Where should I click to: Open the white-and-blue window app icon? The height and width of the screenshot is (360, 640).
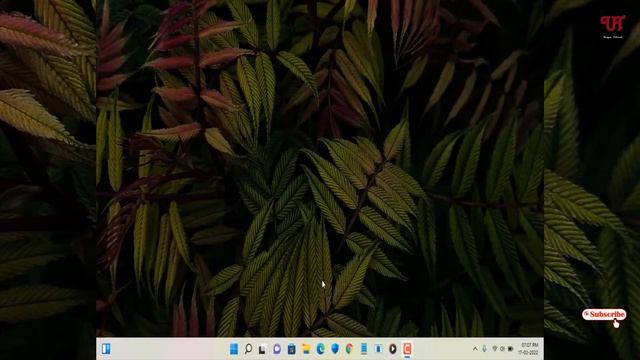pos(378,349)
